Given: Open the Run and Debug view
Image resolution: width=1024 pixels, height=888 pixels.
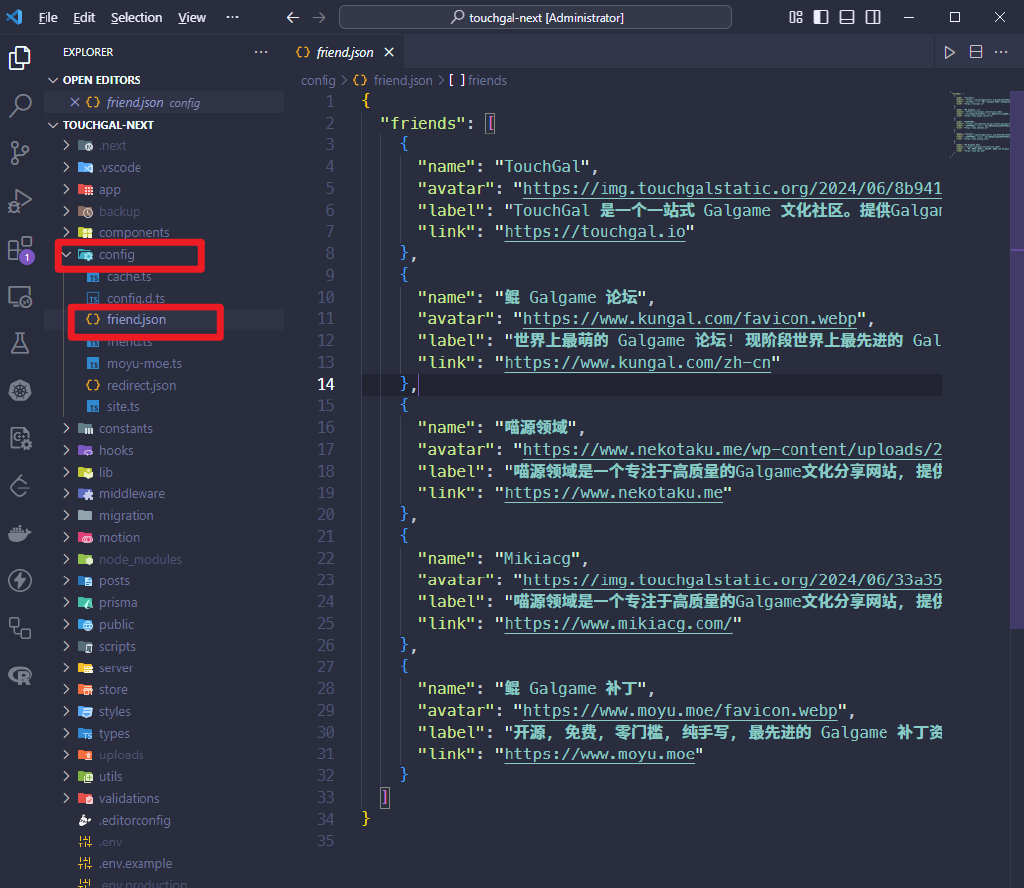Looking at the screenshot, I should click(20, 200).
